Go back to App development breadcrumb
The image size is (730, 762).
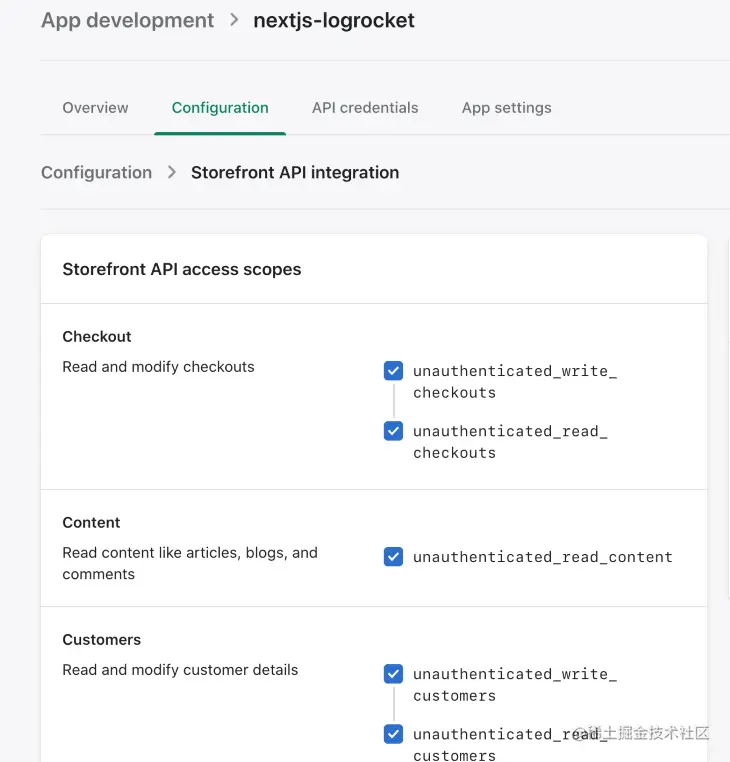[x=127, y=20]
